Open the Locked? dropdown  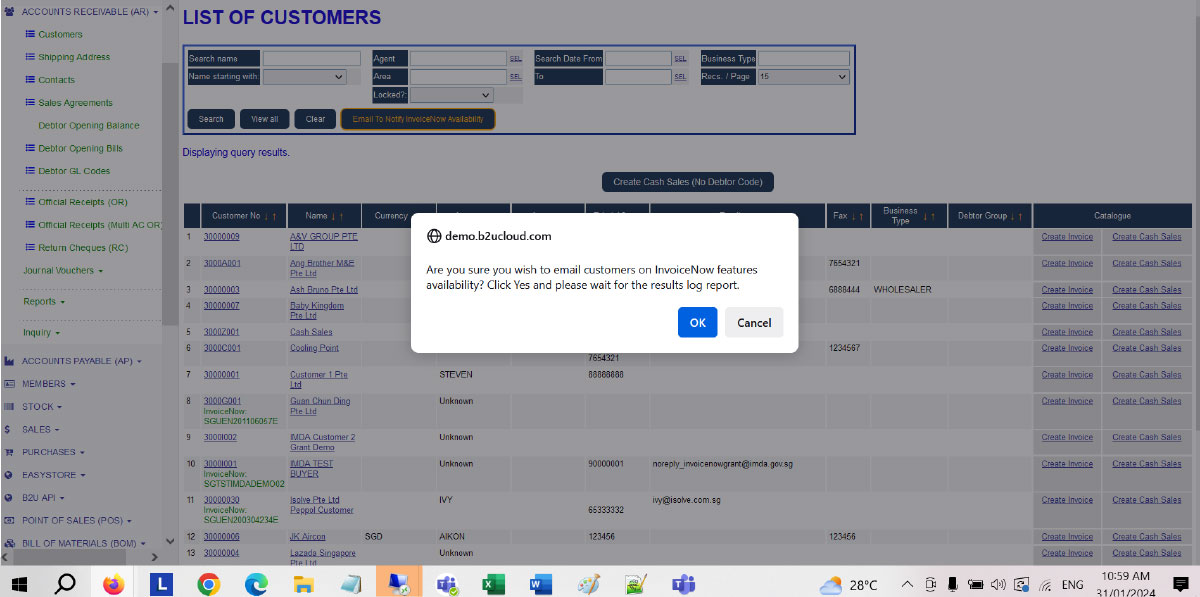click(x=451, y=95)
